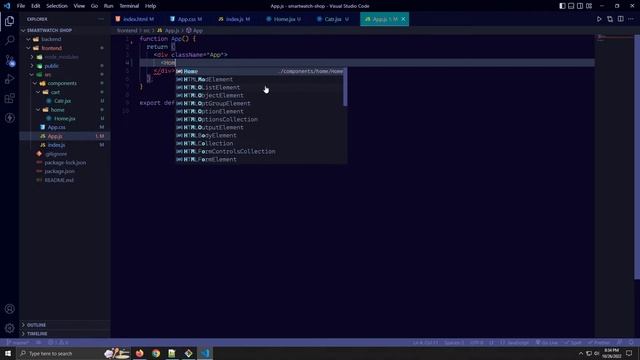
Task: Open the View menu
Action: tap(79, 6)
